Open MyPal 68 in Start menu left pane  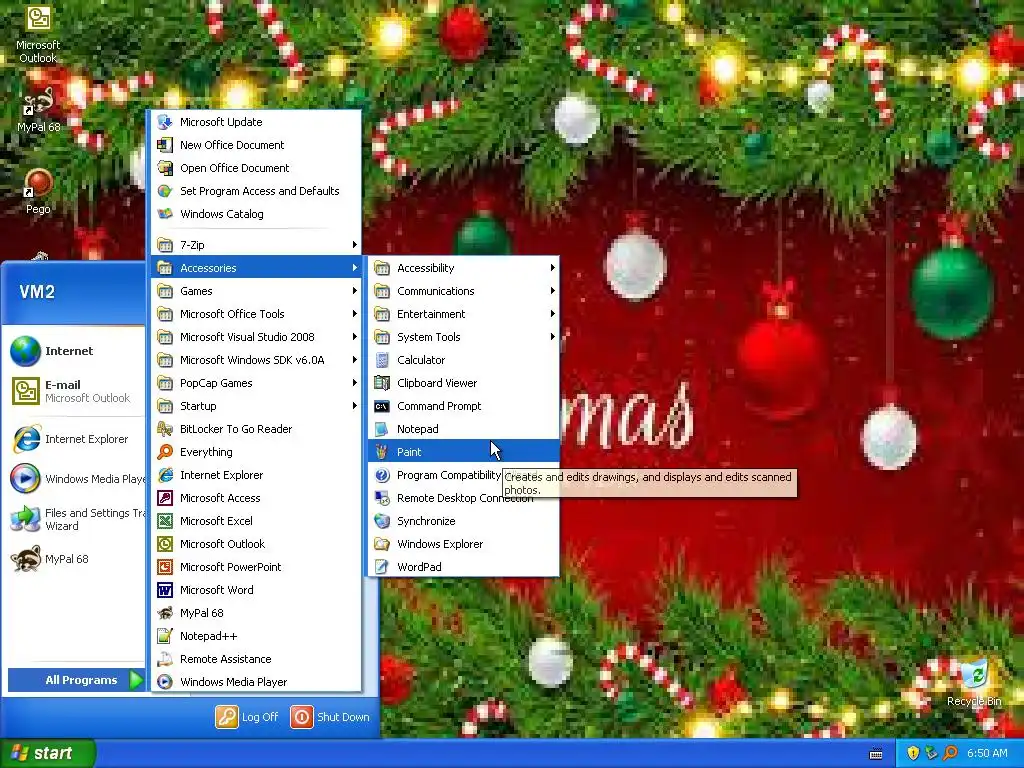pos(75,559)
